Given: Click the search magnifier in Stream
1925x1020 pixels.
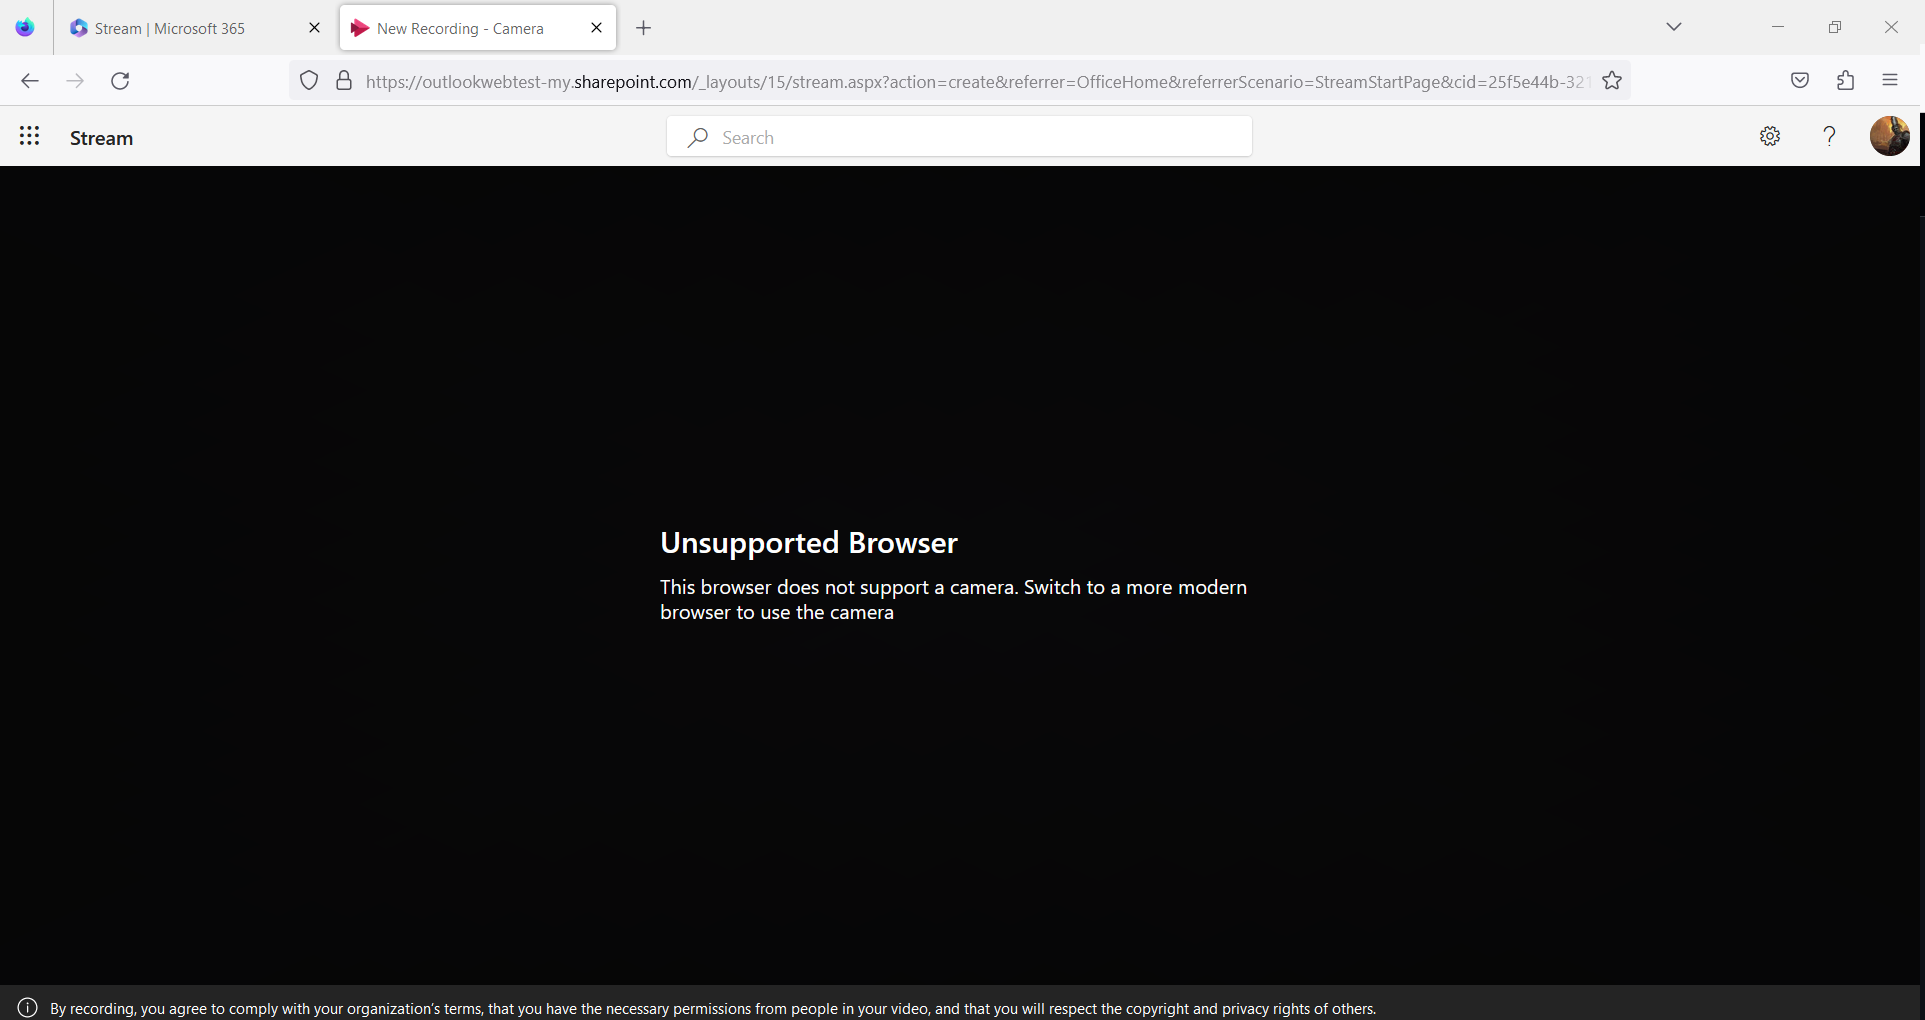Looking at the screenshot, I should 698,137.
